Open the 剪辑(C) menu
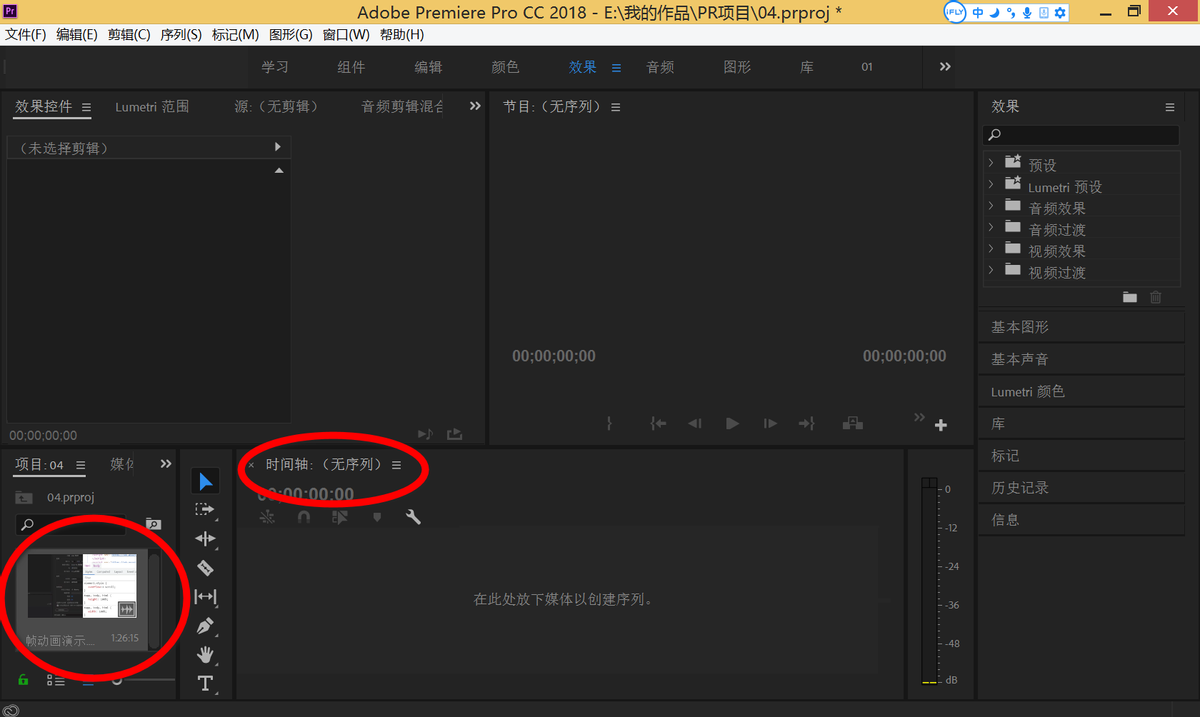Image resolution: width=1200 pixels, height=717 pixels. coord(129,34)
